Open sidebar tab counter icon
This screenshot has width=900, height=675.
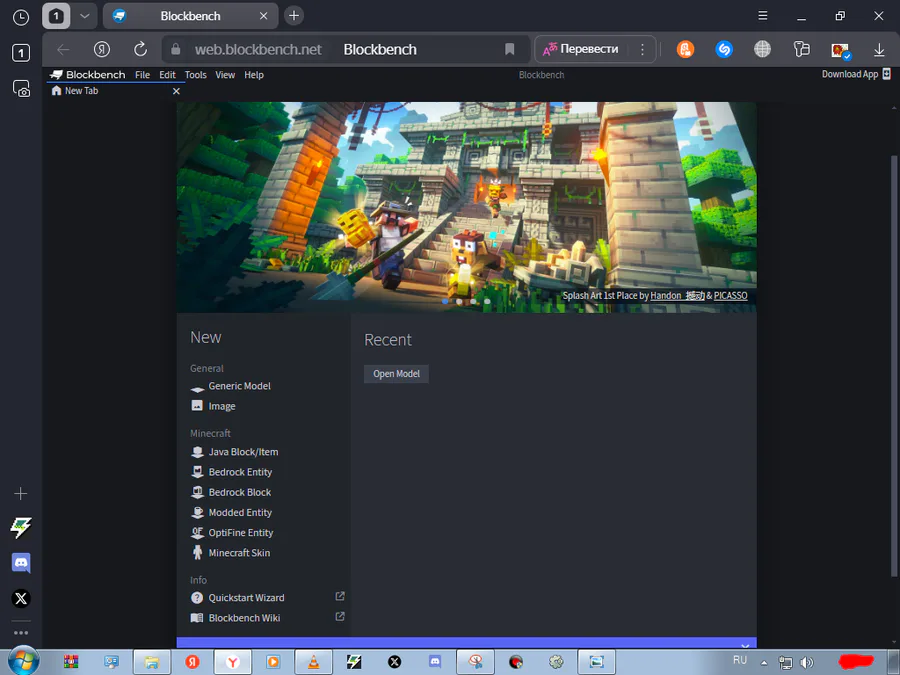21,53
